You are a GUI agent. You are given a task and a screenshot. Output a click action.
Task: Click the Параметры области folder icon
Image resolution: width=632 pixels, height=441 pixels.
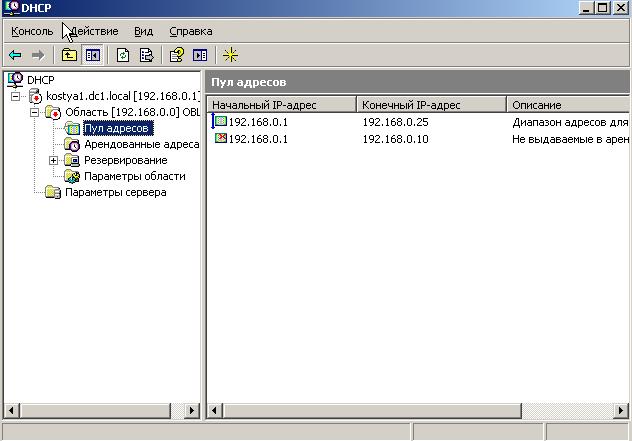pos(72,177)
